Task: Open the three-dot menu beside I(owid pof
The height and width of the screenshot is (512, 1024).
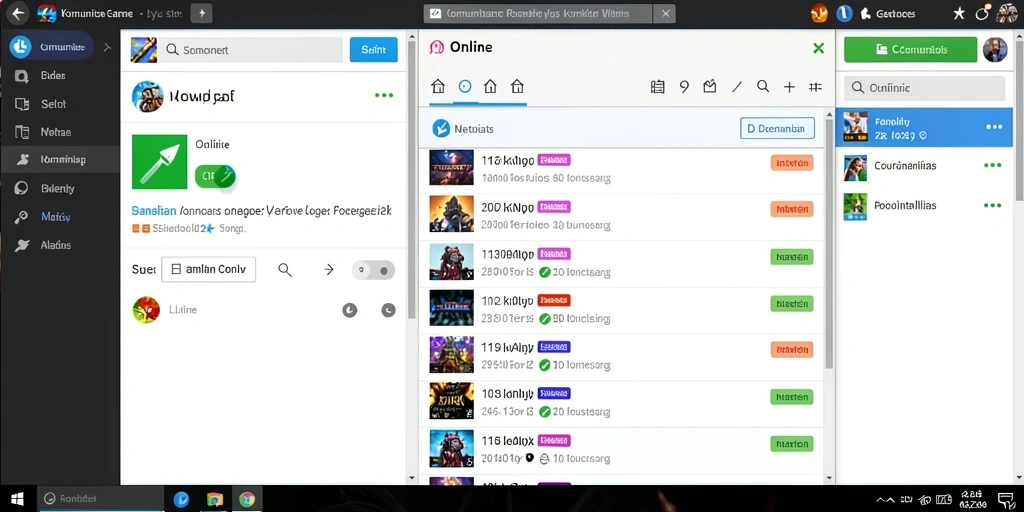Action: tap(384, 95)
